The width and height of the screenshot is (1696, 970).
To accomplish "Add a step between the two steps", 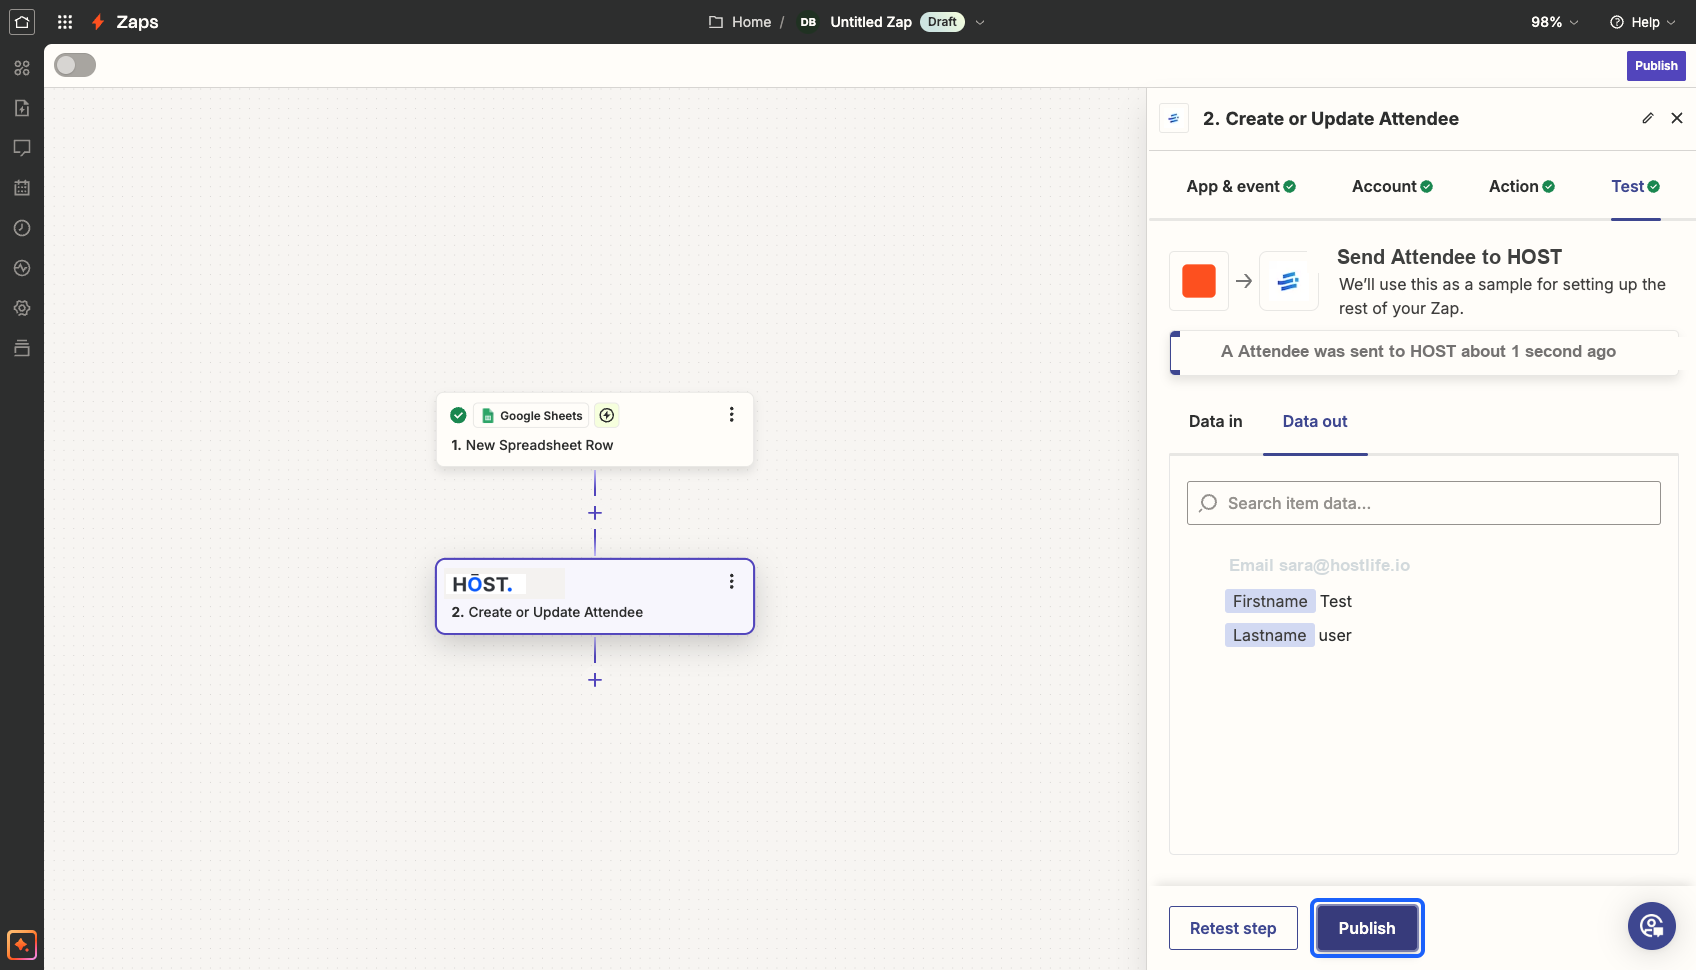I will 595,513.
